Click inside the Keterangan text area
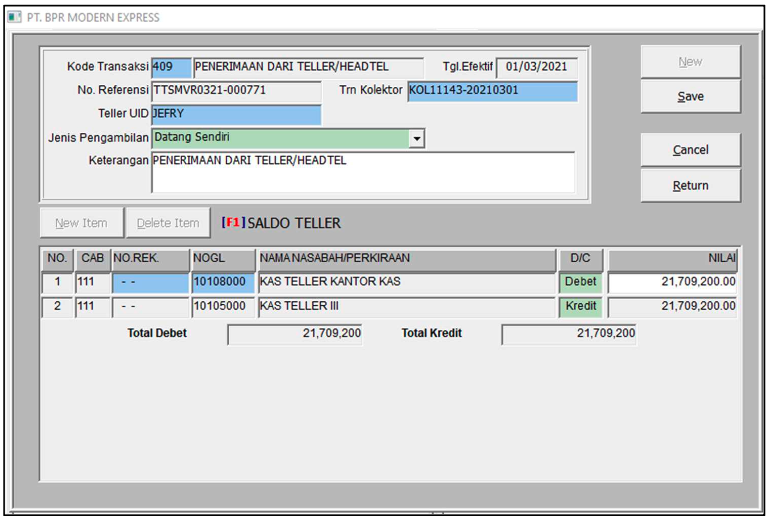The width and height of the screenshot is (773, 522). point(363,172)
